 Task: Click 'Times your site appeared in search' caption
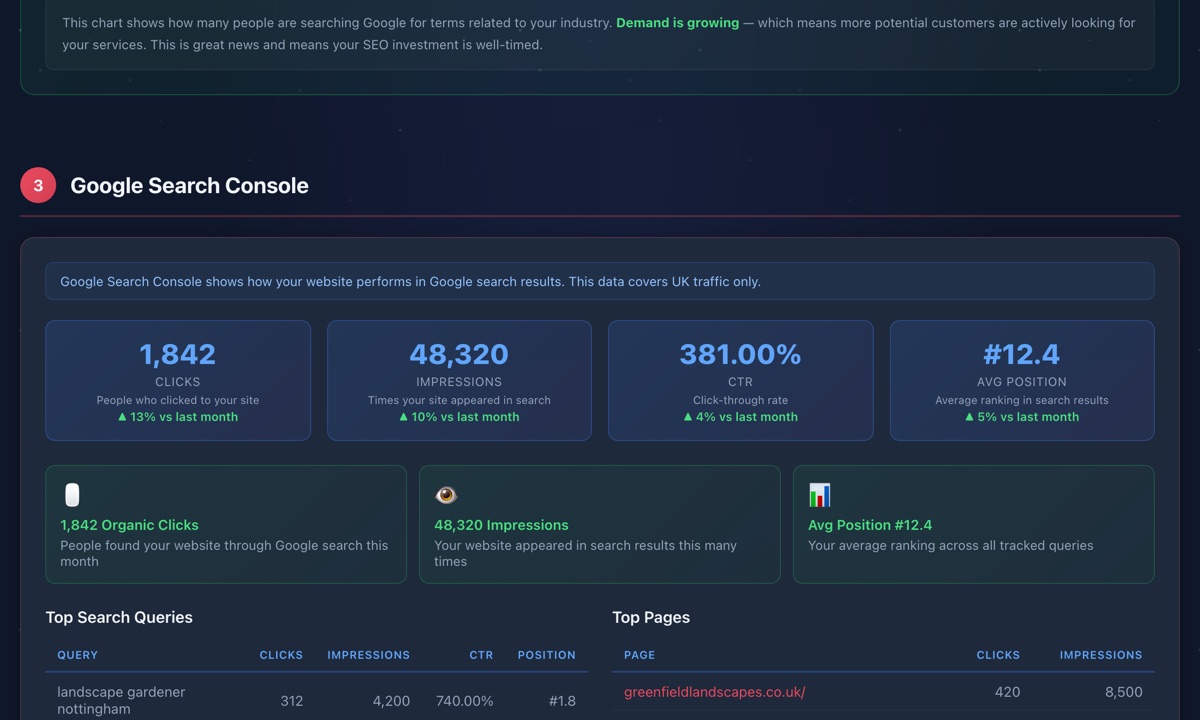(459, 400)
